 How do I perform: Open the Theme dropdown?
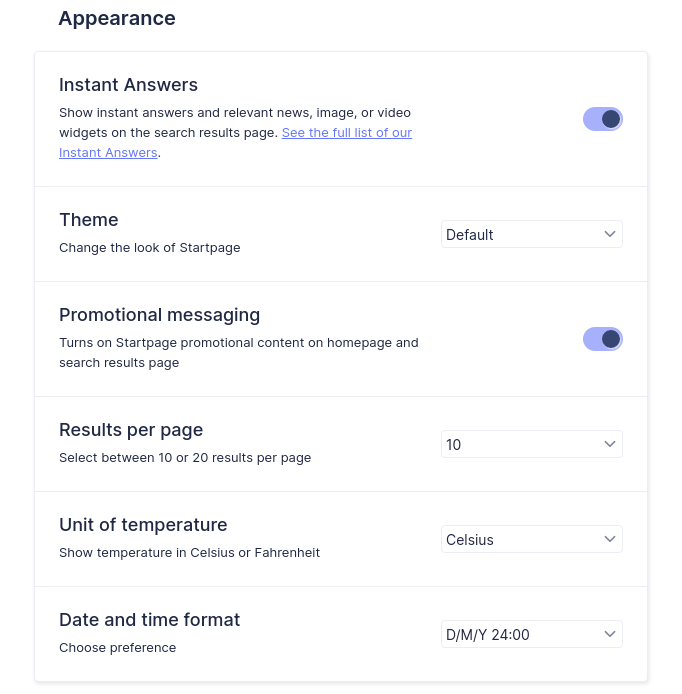[532, 234]
